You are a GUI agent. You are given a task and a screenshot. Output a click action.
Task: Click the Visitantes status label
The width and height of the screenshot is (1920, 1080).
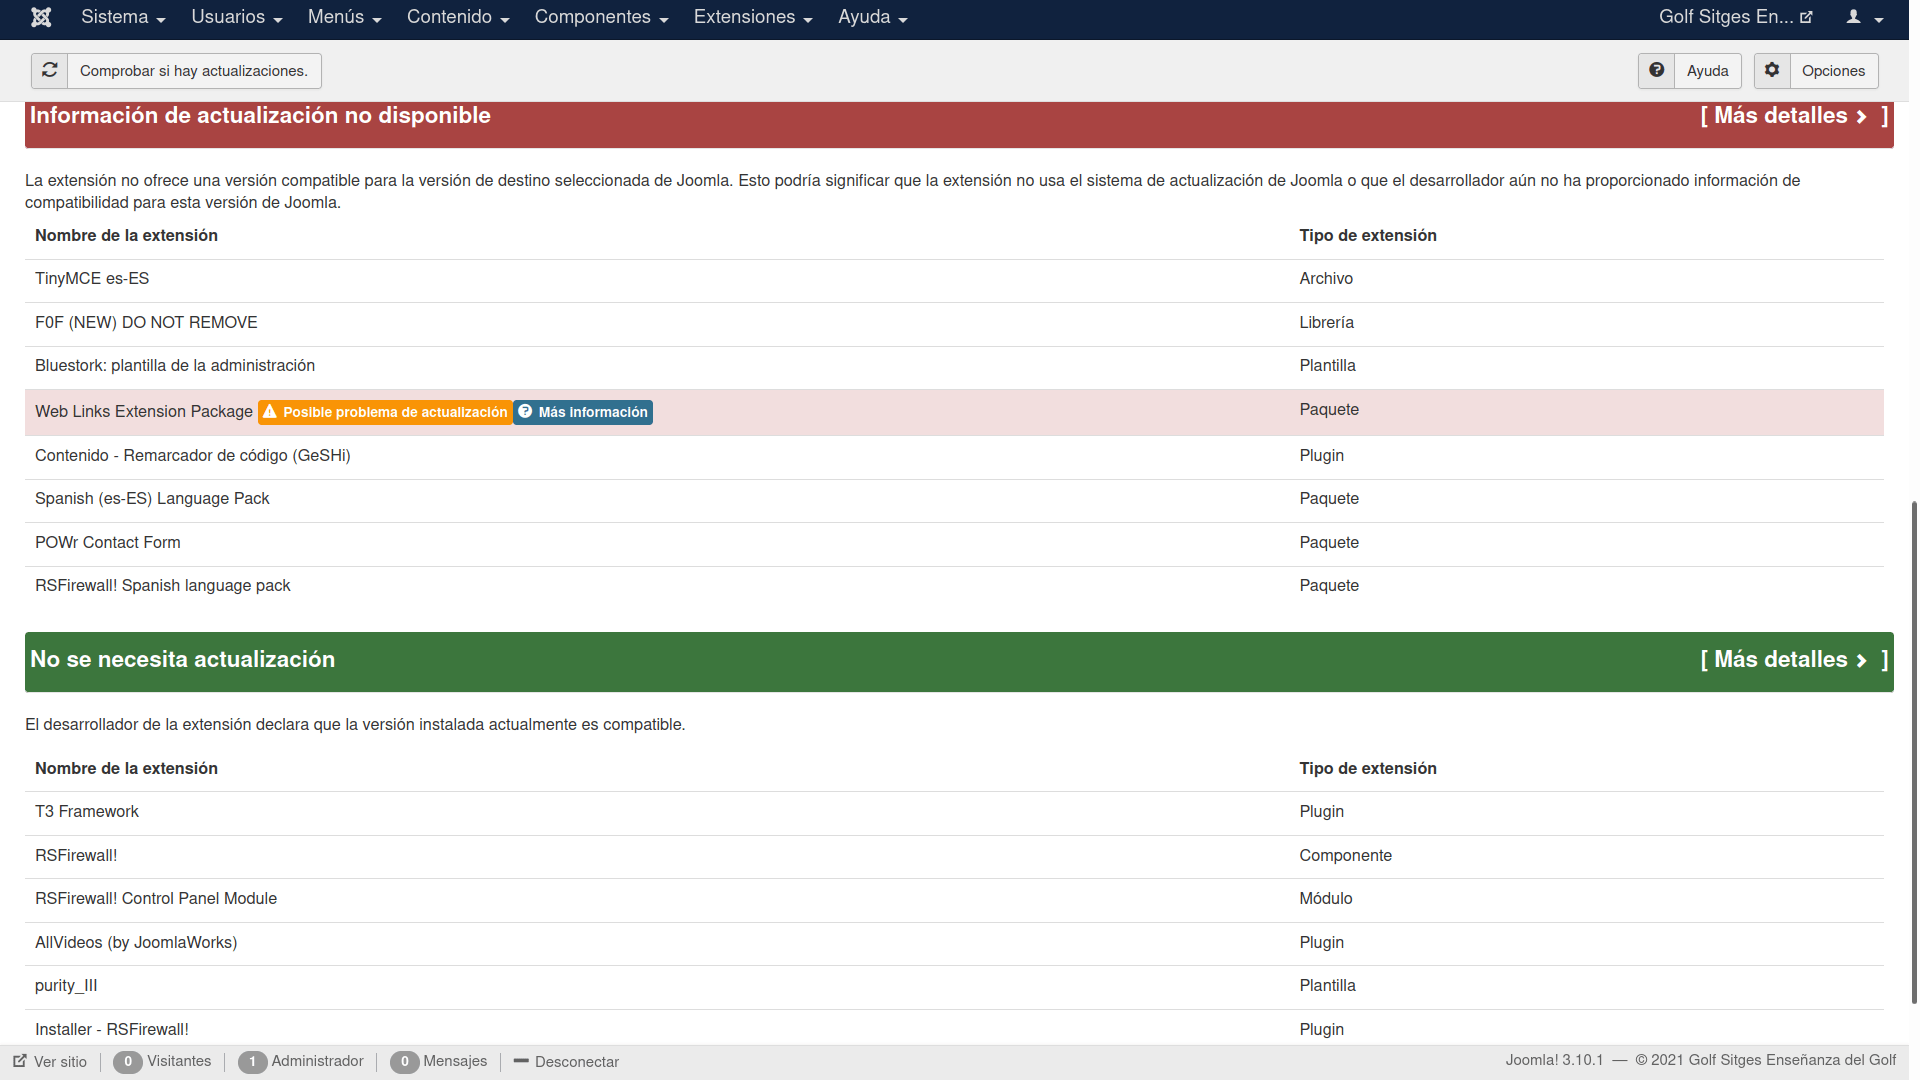(179, 1061)
